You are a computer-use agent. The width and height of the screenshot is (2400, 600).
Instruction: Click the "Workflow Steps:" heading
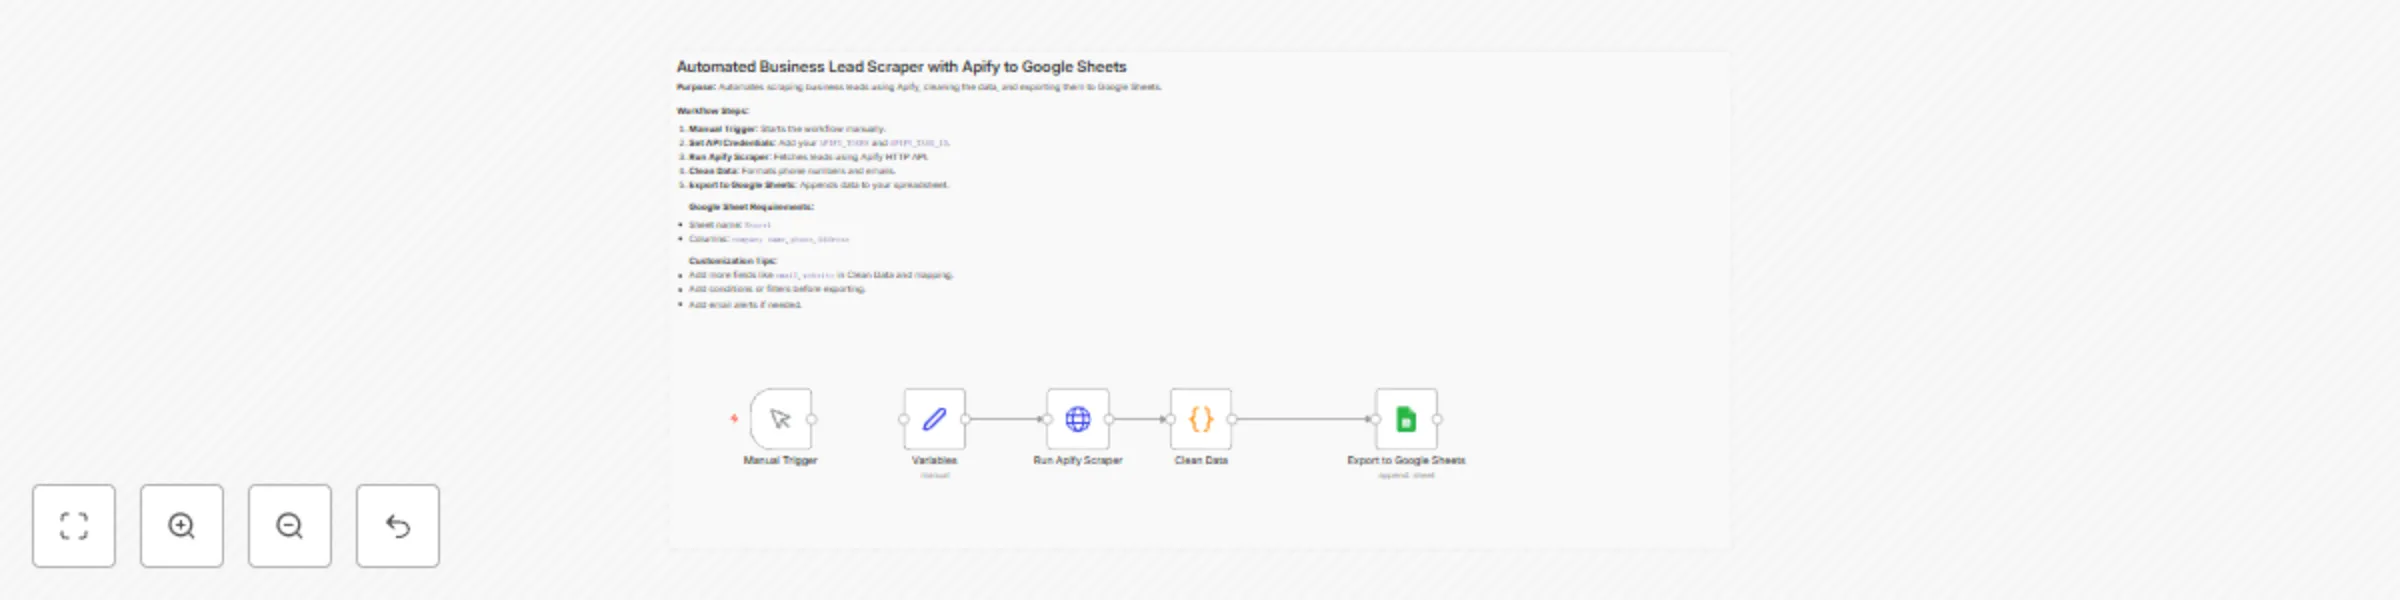point(713,111)
